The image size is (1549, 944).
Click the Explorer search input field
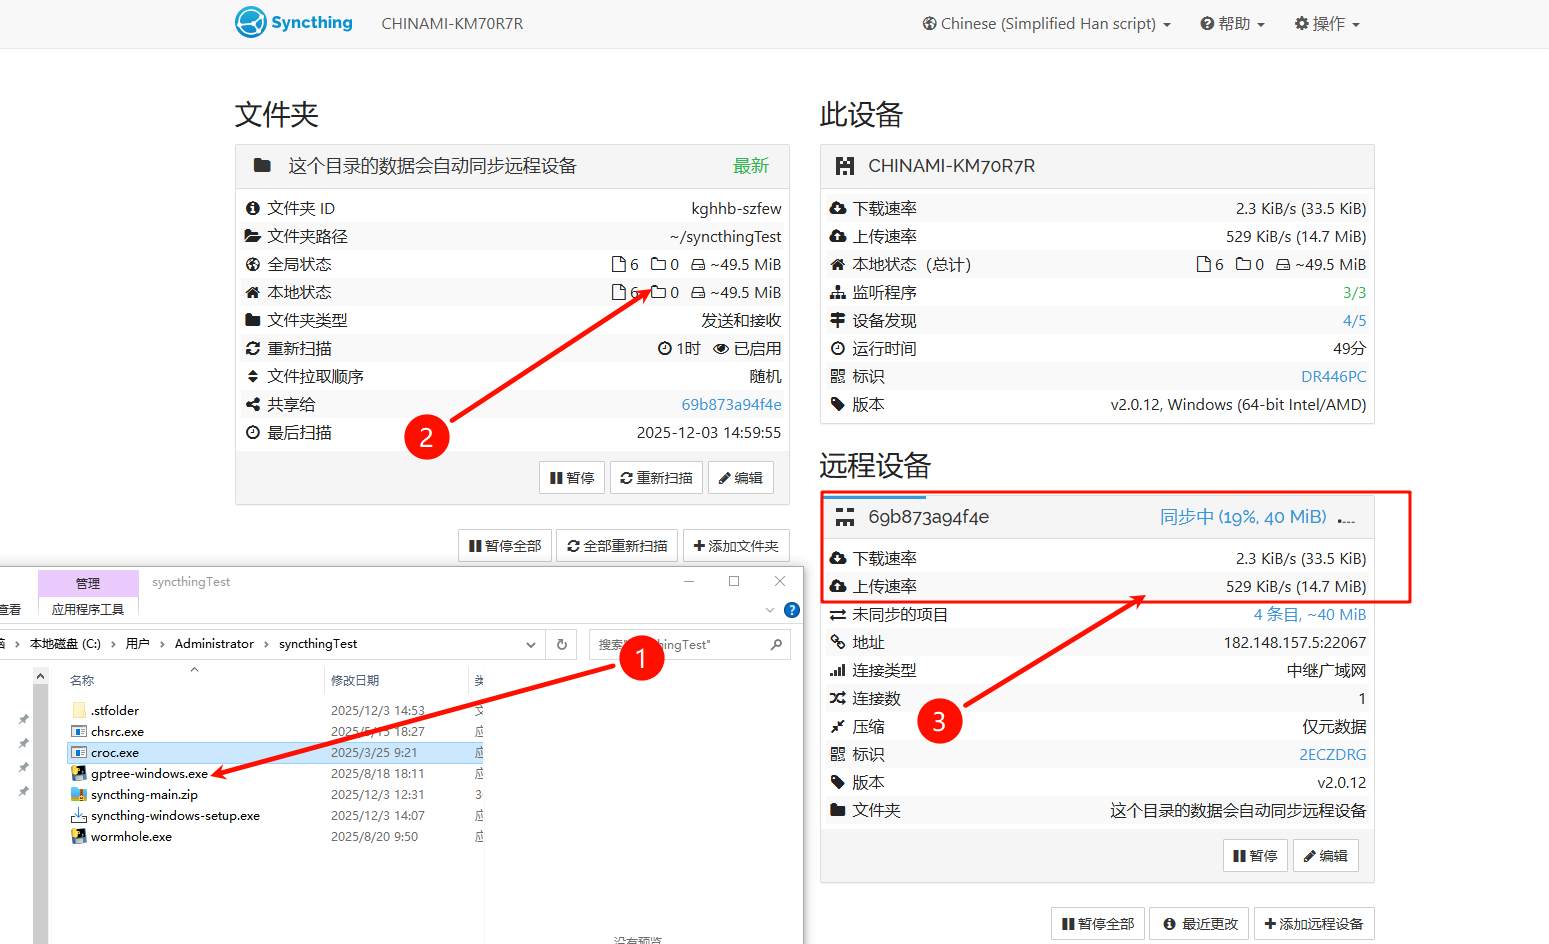tap(680, 645)
